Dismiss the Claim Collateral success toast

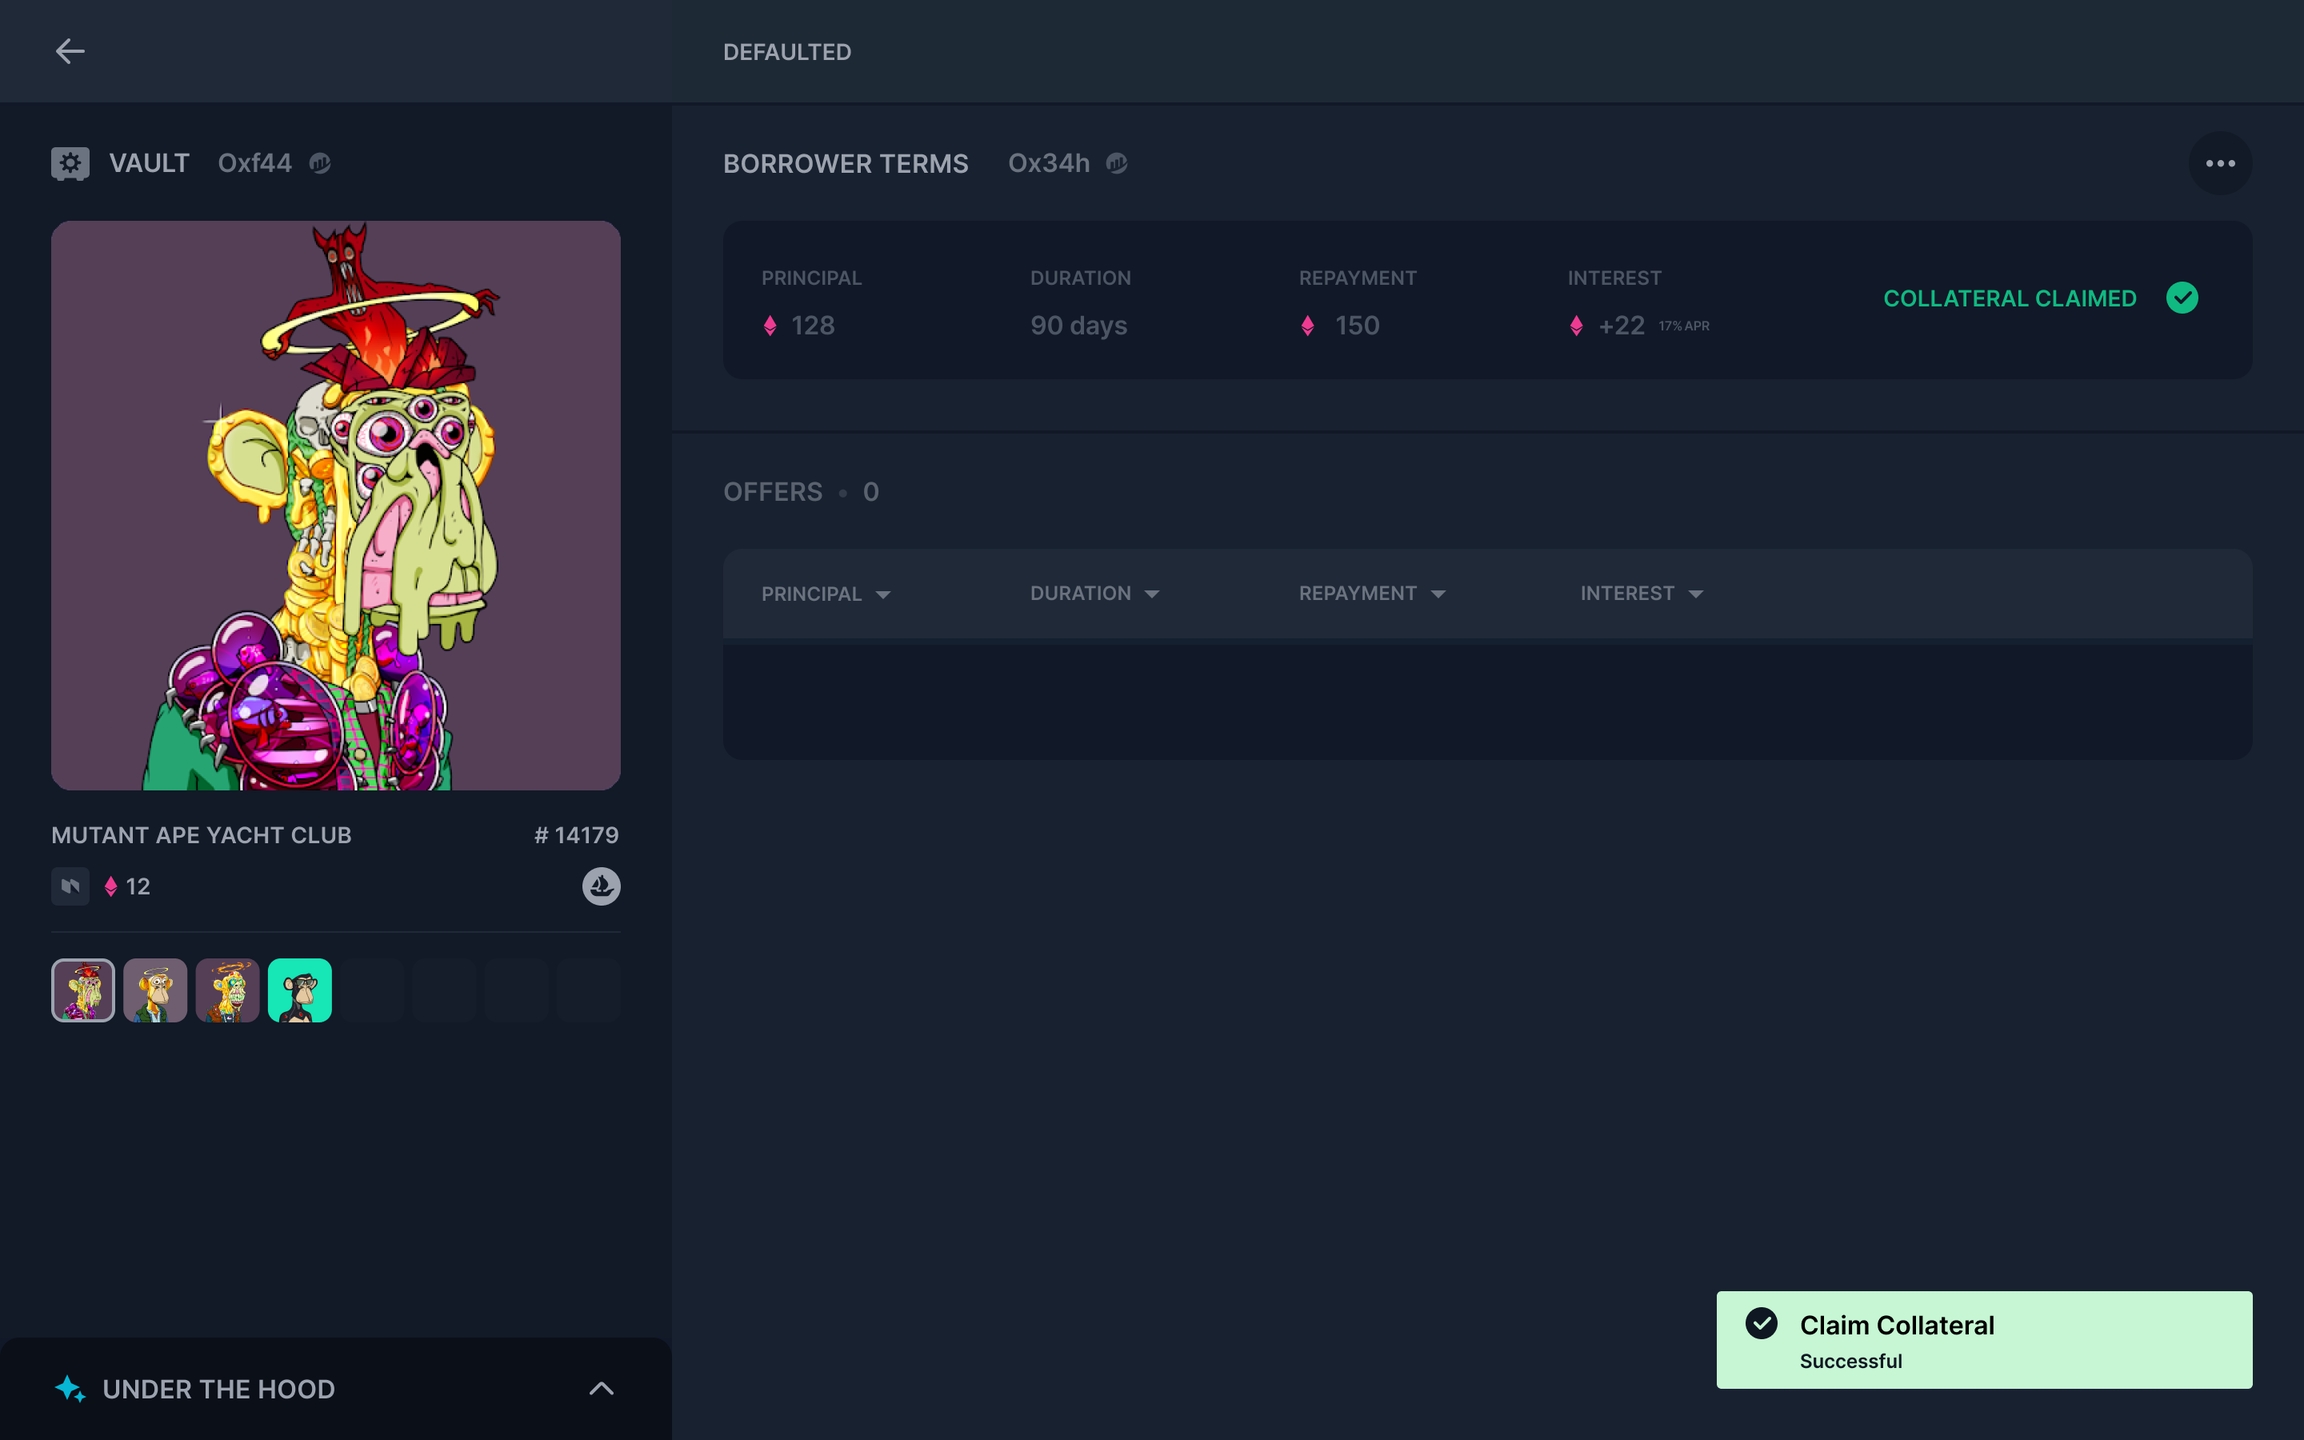(x=1983, y=1340)
